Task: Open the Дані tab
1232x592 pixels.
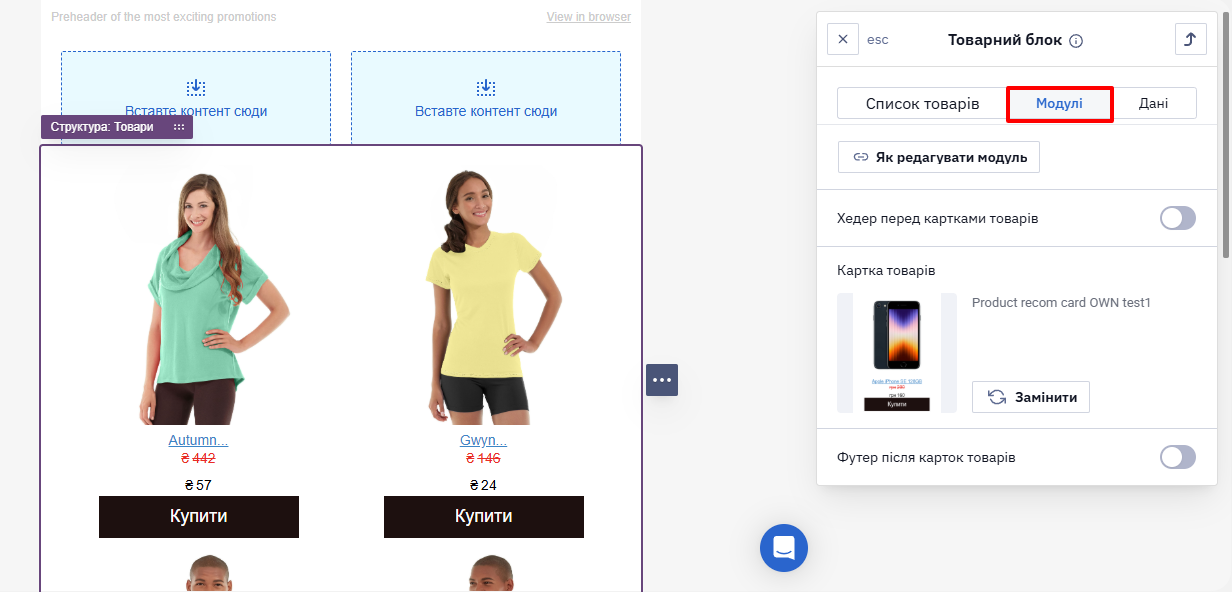Action: point(1154,104)
